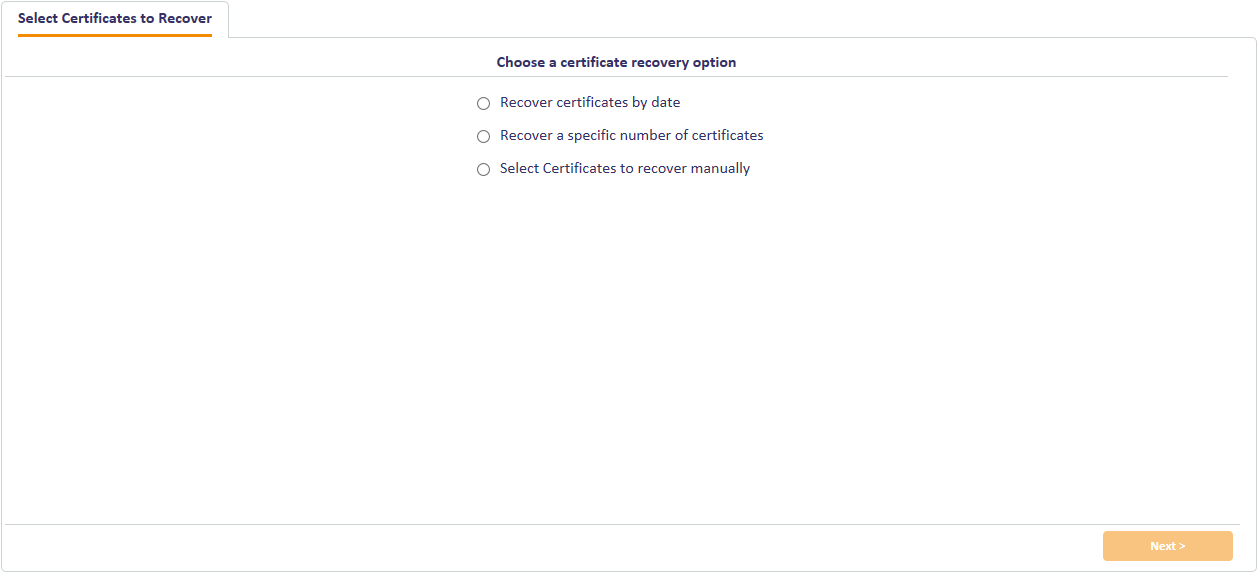Click the word "manually" in third recovery option
The image size is (1258, 573).
pyautogui.click(x=720, y=168)
